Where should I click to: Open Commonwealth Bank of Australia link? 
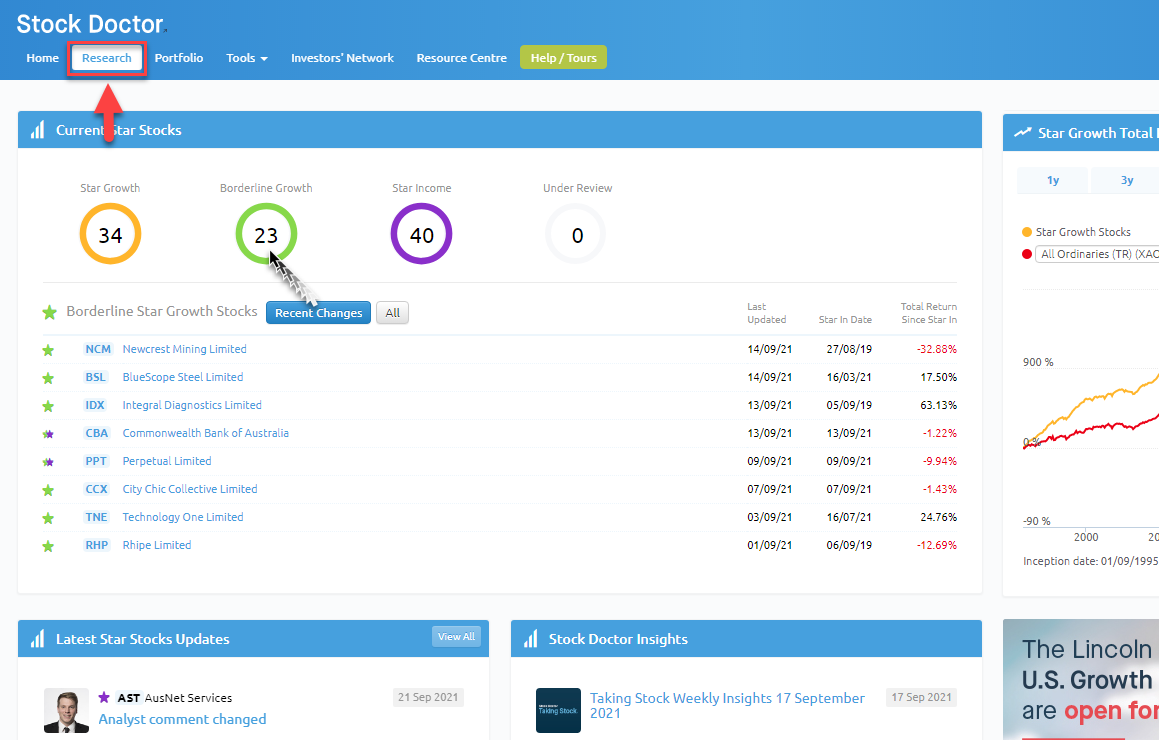click(205, 433)
